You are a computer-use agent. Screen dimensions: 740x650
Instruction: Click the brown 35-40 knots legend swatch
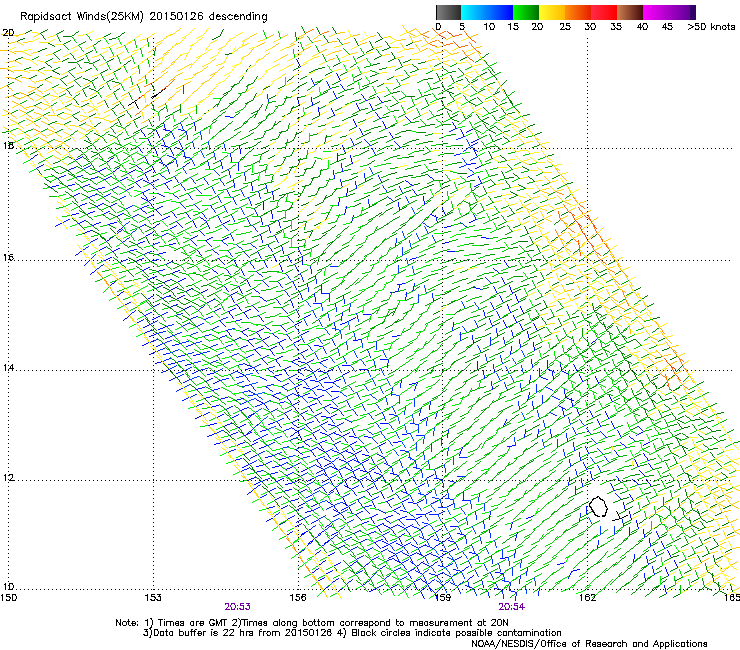(630, 12)
